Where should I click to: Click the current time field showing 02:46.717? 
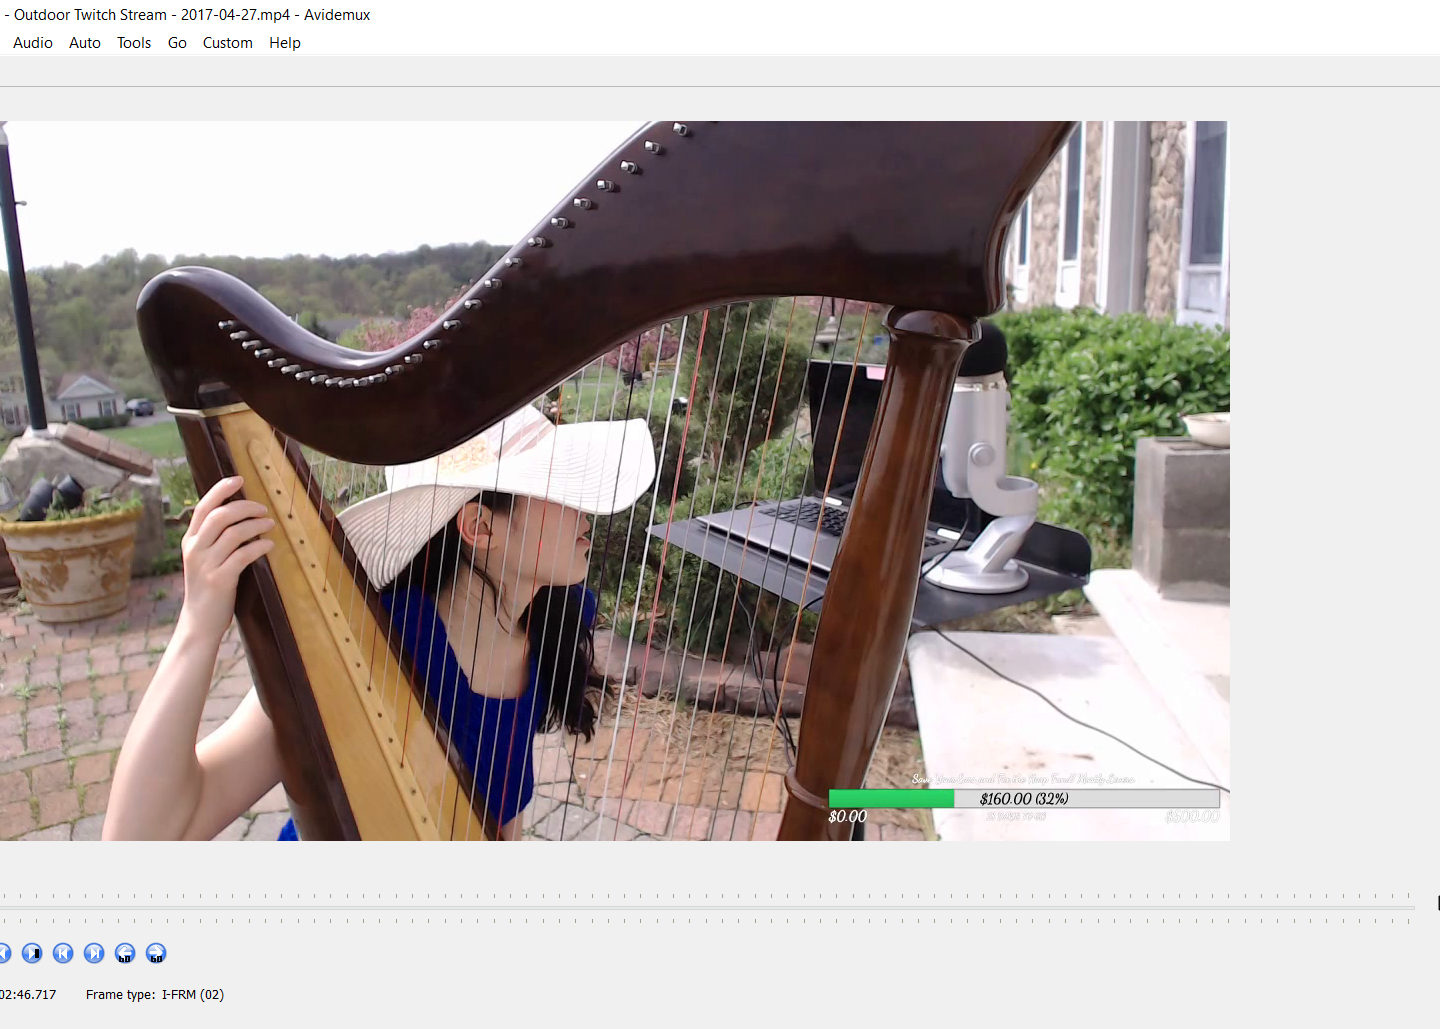[x=29, y=995]
